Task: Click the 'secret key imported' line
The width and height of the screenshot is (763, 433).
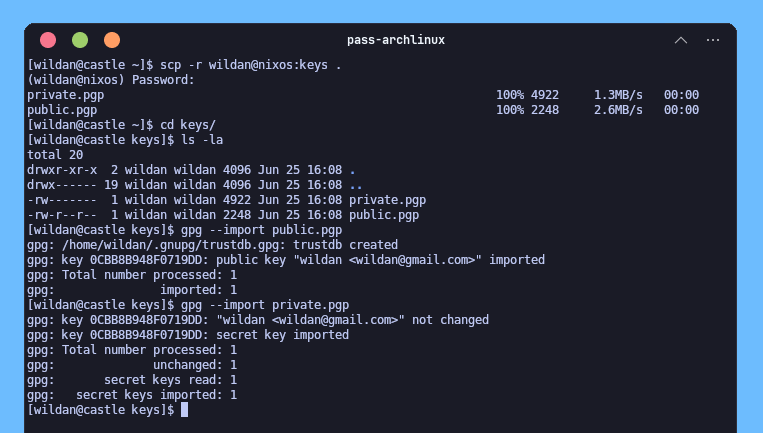Action: 188,335
